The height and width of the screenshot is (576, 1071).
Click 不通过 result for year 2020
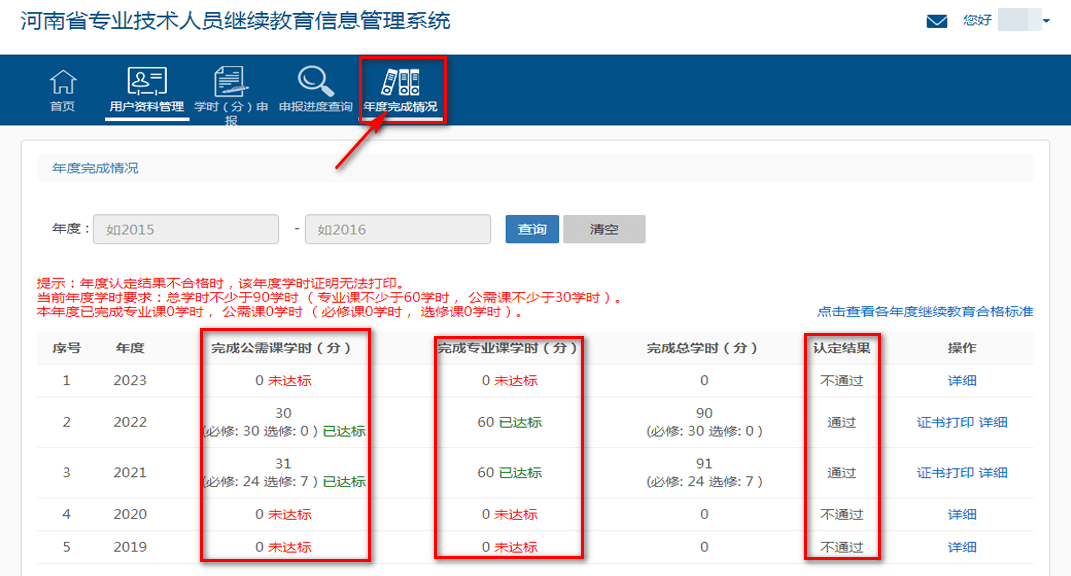pyautogui.click(x=842, y=515)
